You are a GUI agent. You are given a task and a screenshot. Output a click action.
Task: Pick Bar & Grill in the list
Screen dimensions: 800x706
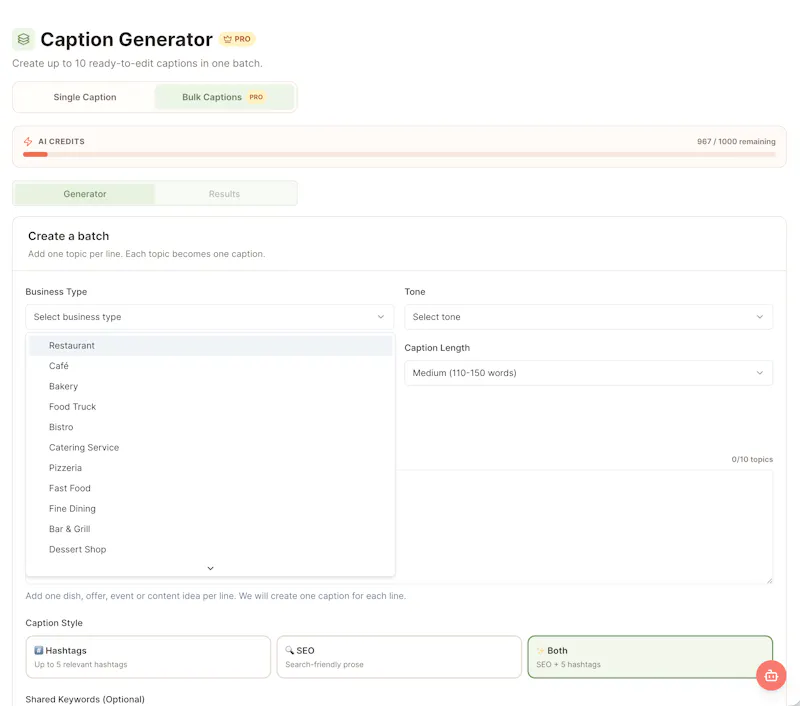(x=210, y=529)
